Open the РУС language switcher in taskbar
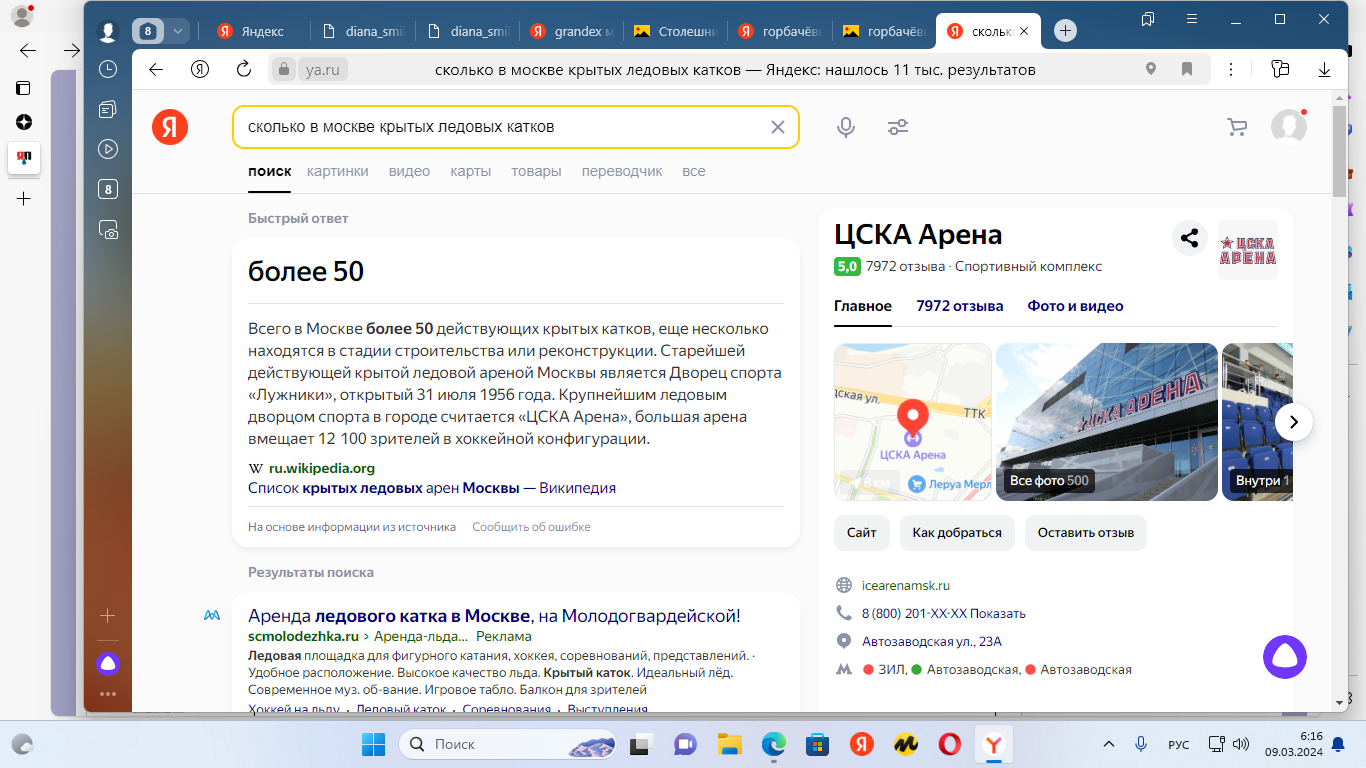The image size is (1366, 768). coord(1179,745)
